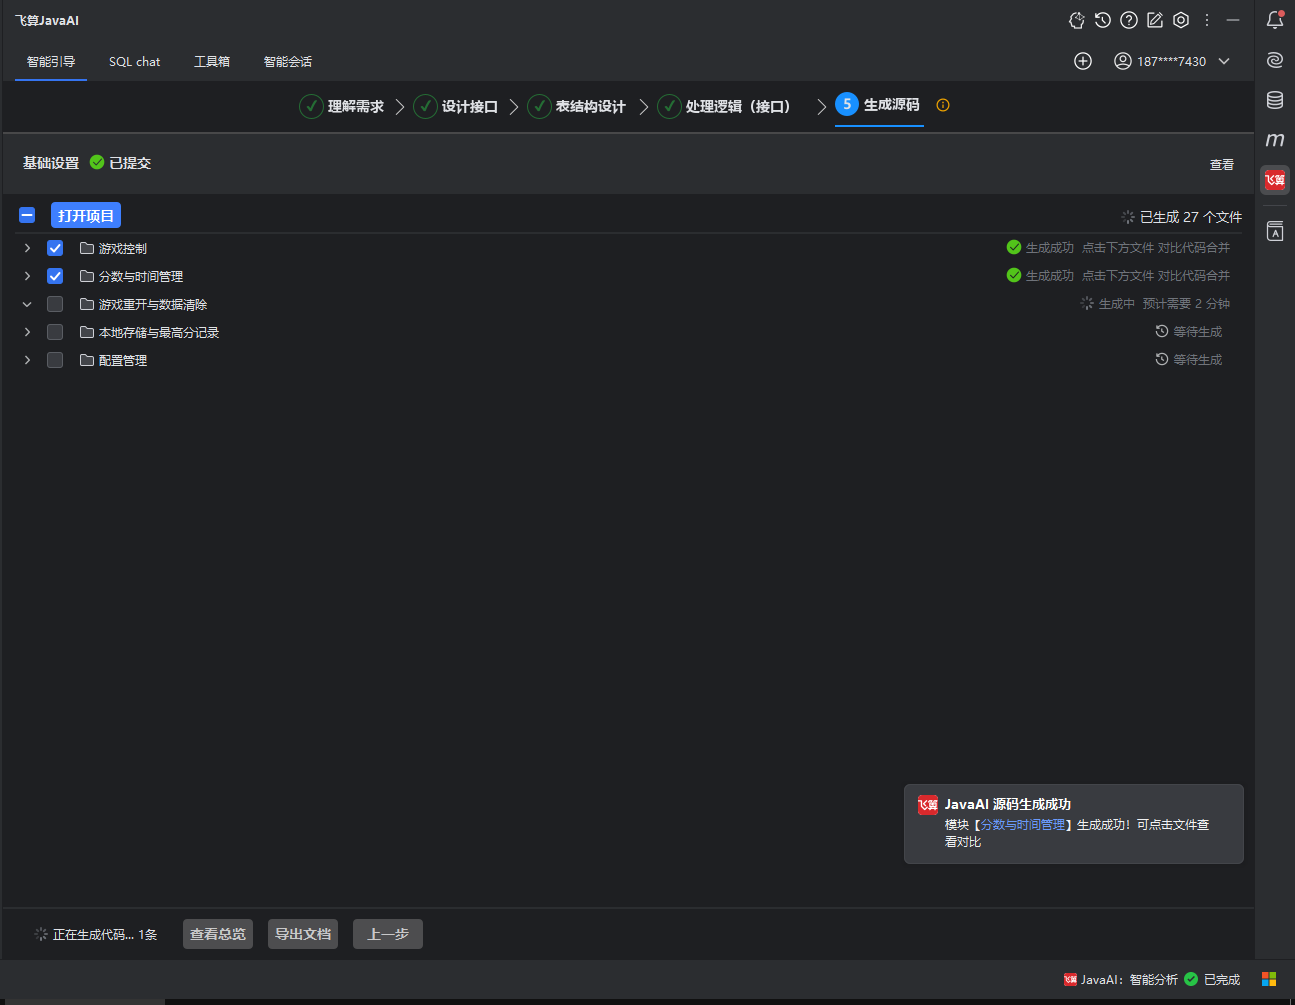The image size is (1295, 1005).
Task: Click the JavaAI 源码生成成功 notification title
Action: 1008,804
